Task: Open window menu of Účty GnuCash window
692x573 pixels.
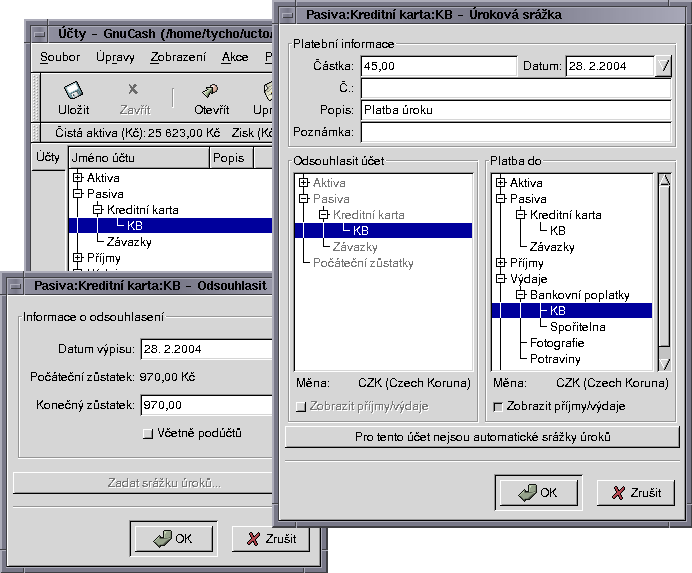Action: [41, 34]
